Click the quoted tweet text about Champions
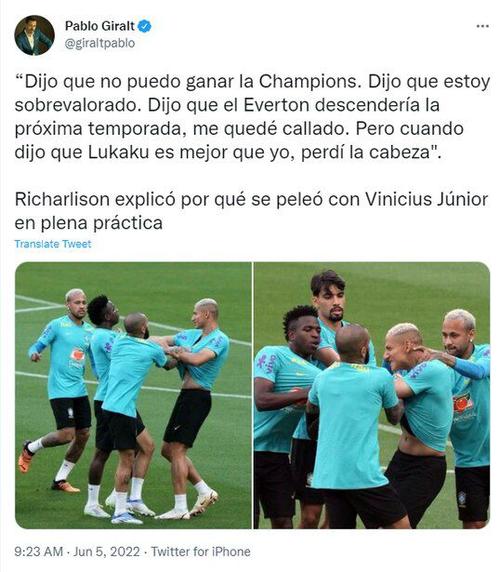This screenshot has height=572, width=500. (252, 117)
